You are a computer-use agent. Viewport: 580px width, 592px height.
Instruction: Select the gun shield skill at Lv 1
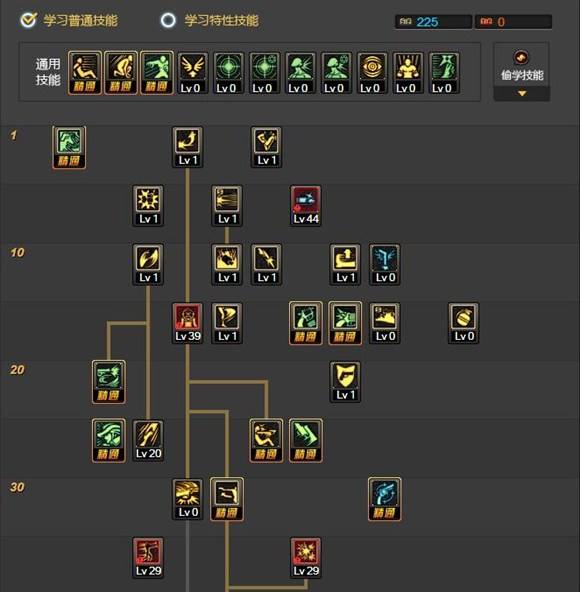[x=345, y=382]
